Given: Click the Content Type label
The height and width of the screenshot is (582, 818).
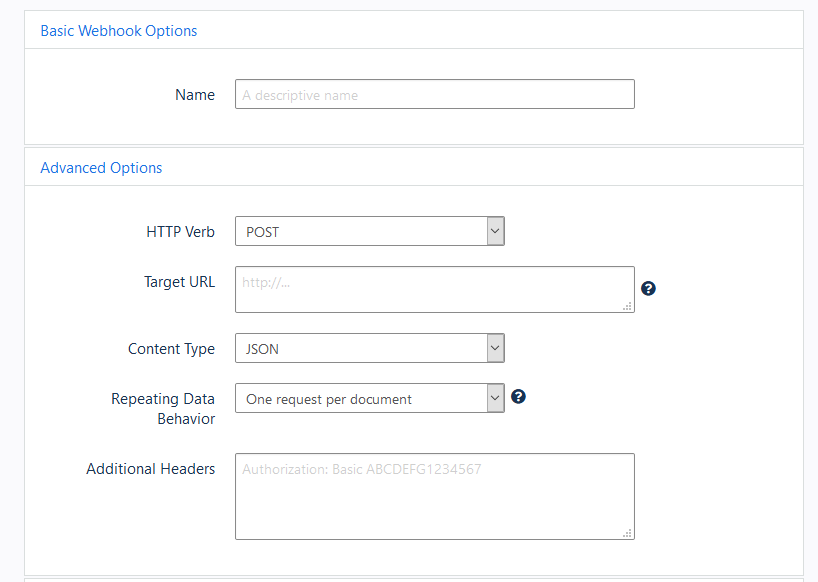Looking at the screenshot, I should click(x=171, y=349).
